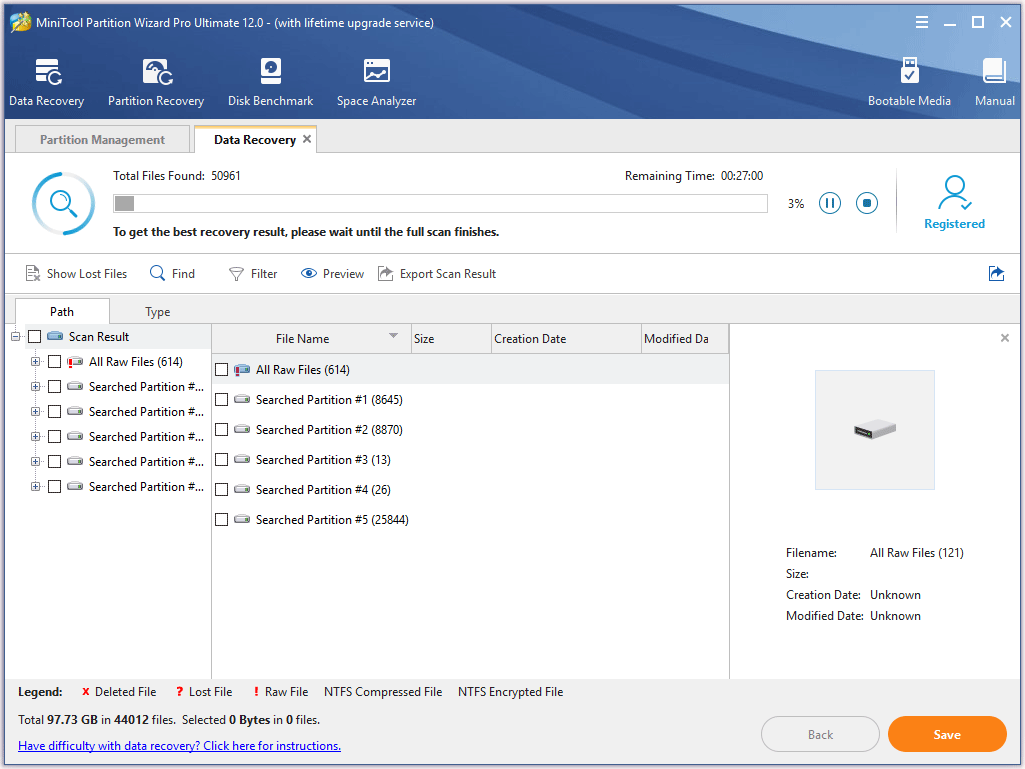
Task: Collapse the Scan Result tree node
Action: coord(15,336)
